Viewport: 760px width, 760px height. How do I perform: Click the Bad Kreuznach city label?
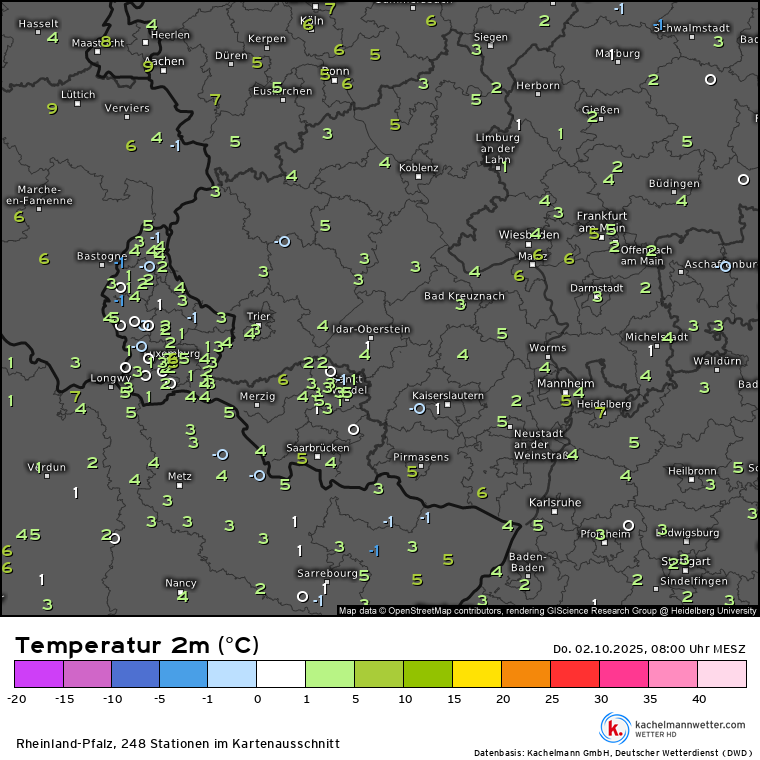(x=464, y=296)
